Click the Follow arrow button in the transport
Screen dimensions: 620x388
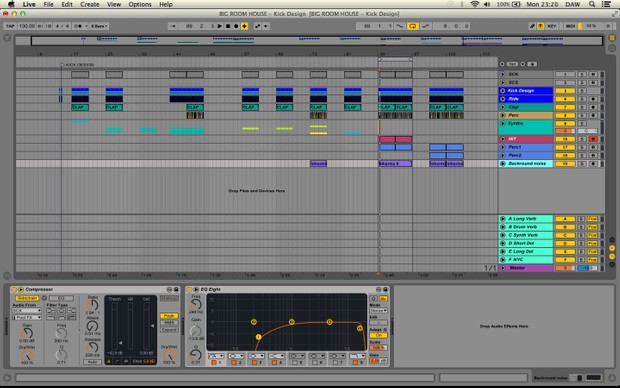(173, 26)
